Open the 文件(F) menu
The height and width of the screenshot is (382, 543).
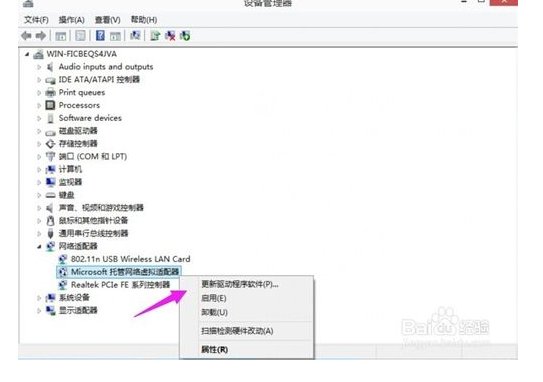36,20
